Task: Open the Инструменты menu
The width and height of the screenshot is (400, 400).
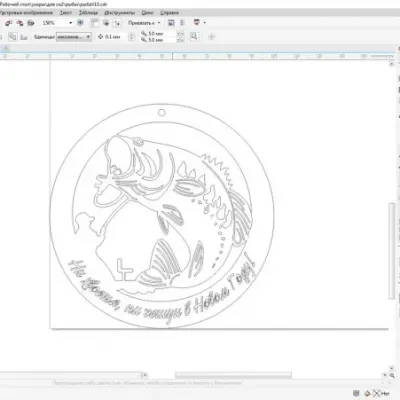Action: pos(120,13)
